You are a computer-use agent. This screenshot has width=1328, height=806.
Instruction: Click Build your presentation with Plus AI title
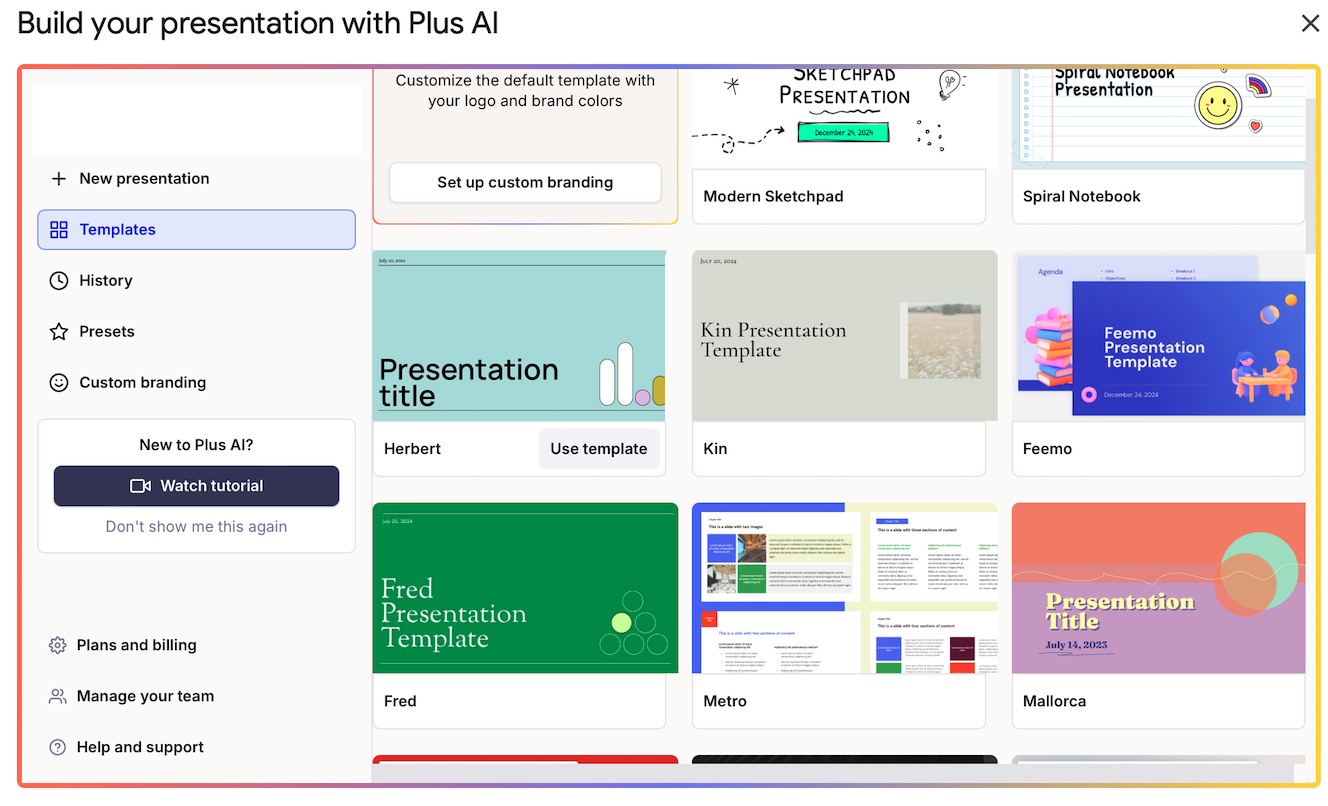(x=258, y=23)
